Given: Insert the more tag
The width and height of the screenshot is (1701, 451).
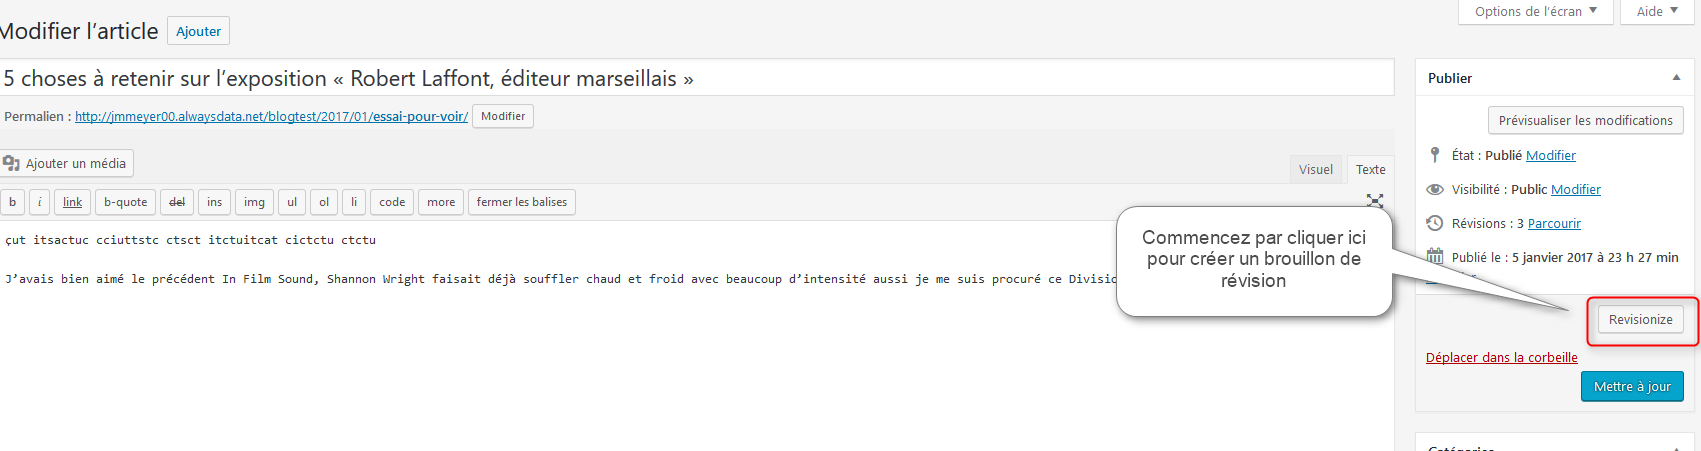Looking at the screenshot, I should [x=441, y=202].
